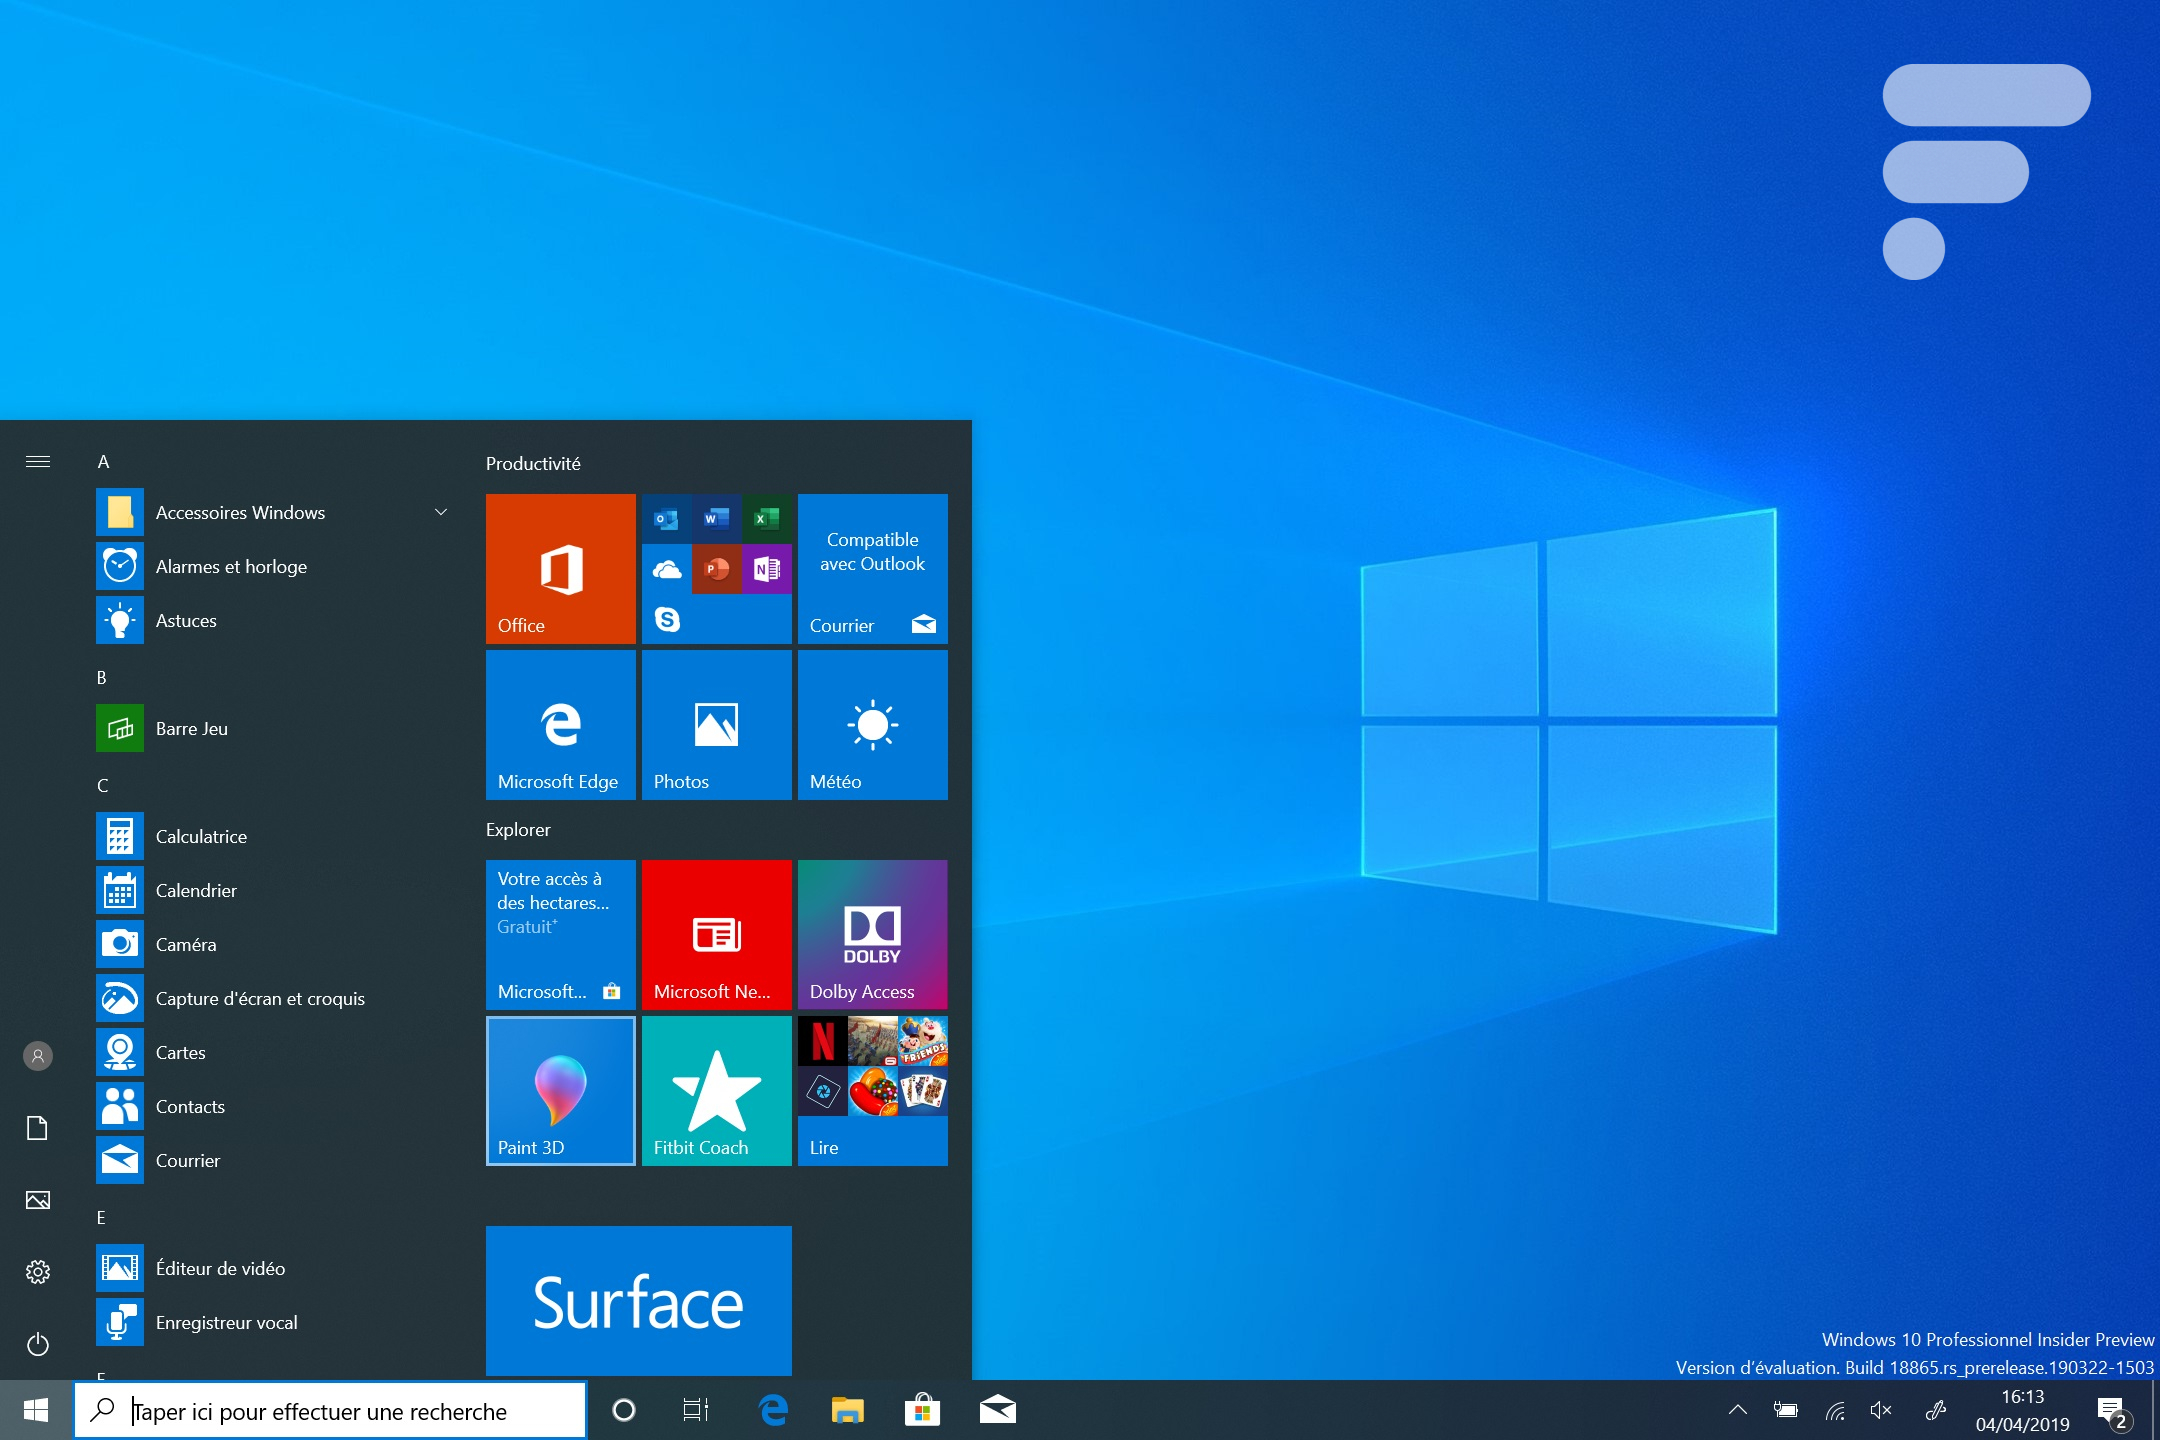
Task: Open Pictures from Start sidebar
Action: (38, 1200)
